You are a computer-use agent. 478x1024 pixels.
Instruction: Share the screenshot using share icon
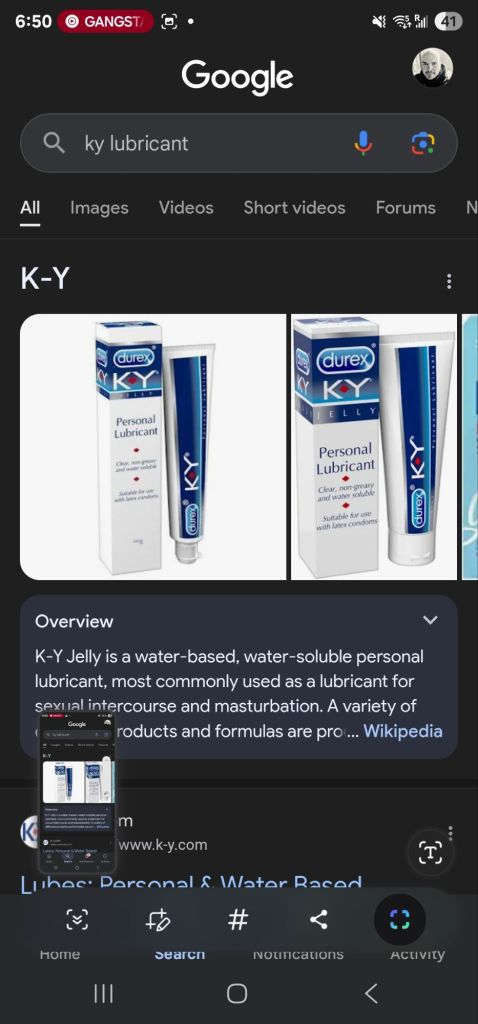318,920
